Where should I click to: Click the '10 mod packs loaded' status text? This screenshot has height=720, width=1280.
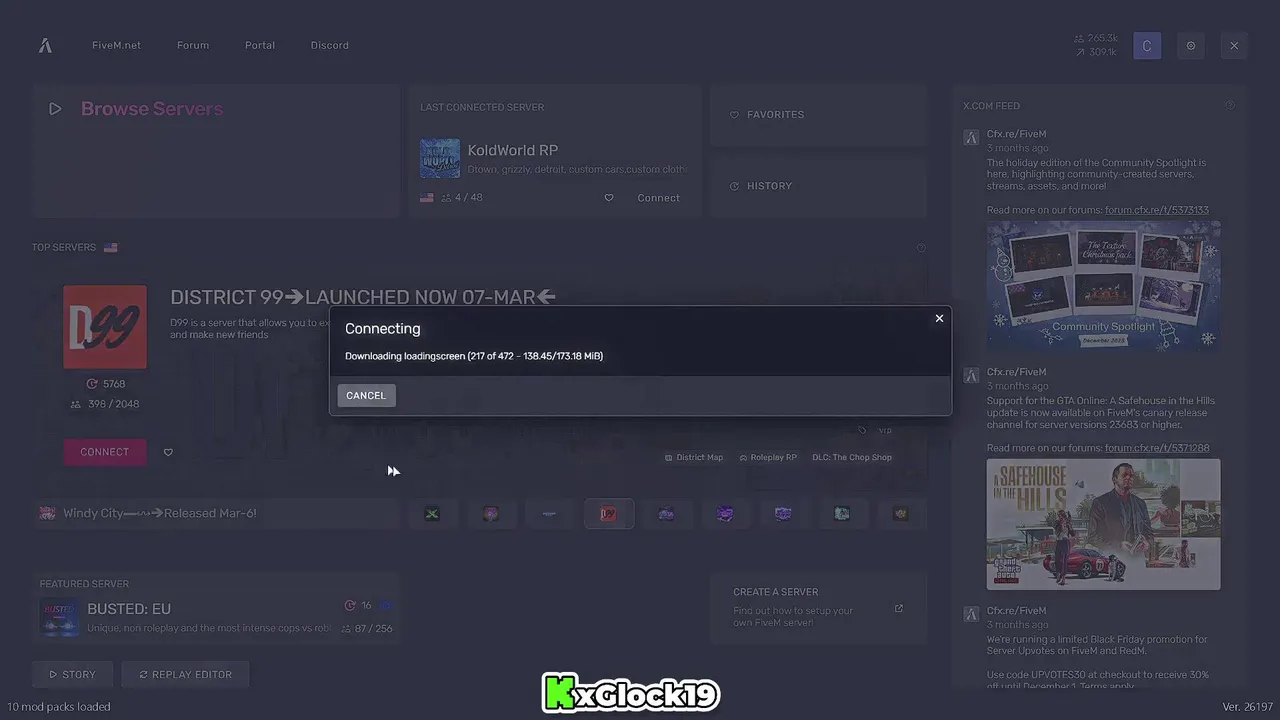pyautogui.click(x=59, y=706)
